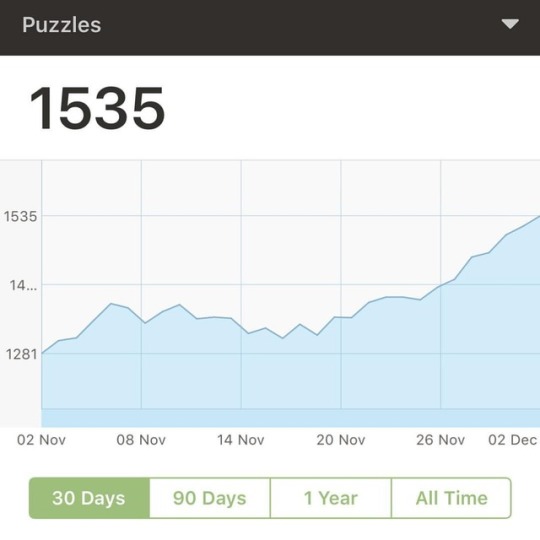Image resolution: width=540 pixels, height=540 pixels.
Task: Click the 02 Nov date label
Action: coord(41,440)
